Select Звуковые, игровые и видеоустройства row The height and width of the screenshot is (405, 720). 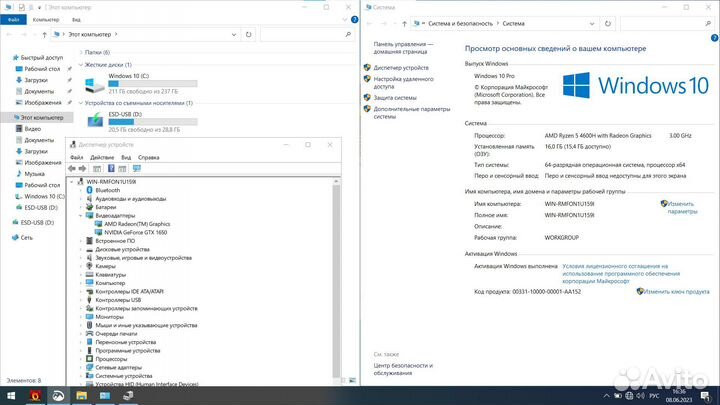[143, 258]
